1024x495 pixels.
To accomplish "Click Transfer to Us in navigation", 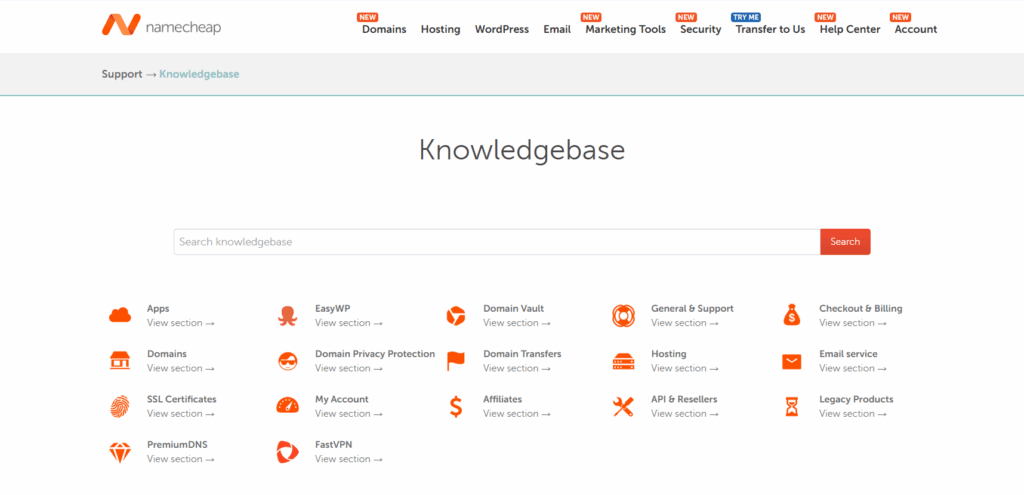I will point(771,29).
